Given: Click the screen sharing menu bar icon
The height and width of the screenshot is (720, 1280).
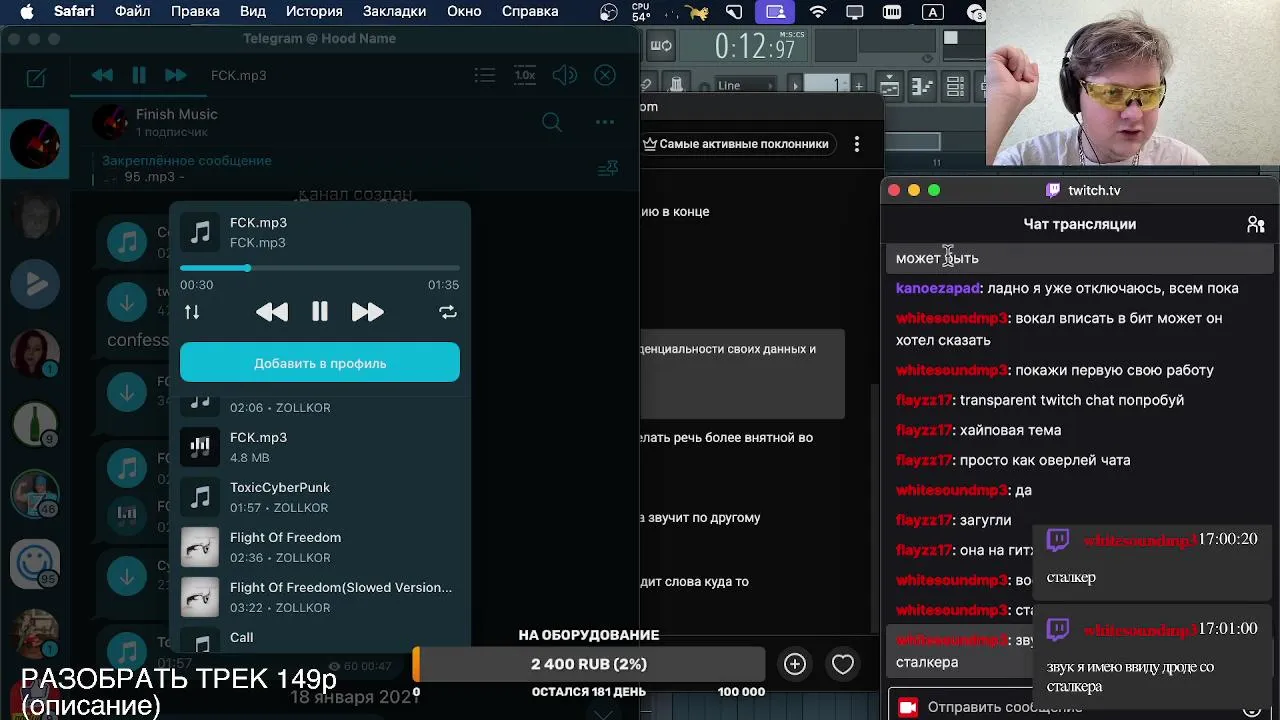Looking at the screenshot, I should 775,12.
